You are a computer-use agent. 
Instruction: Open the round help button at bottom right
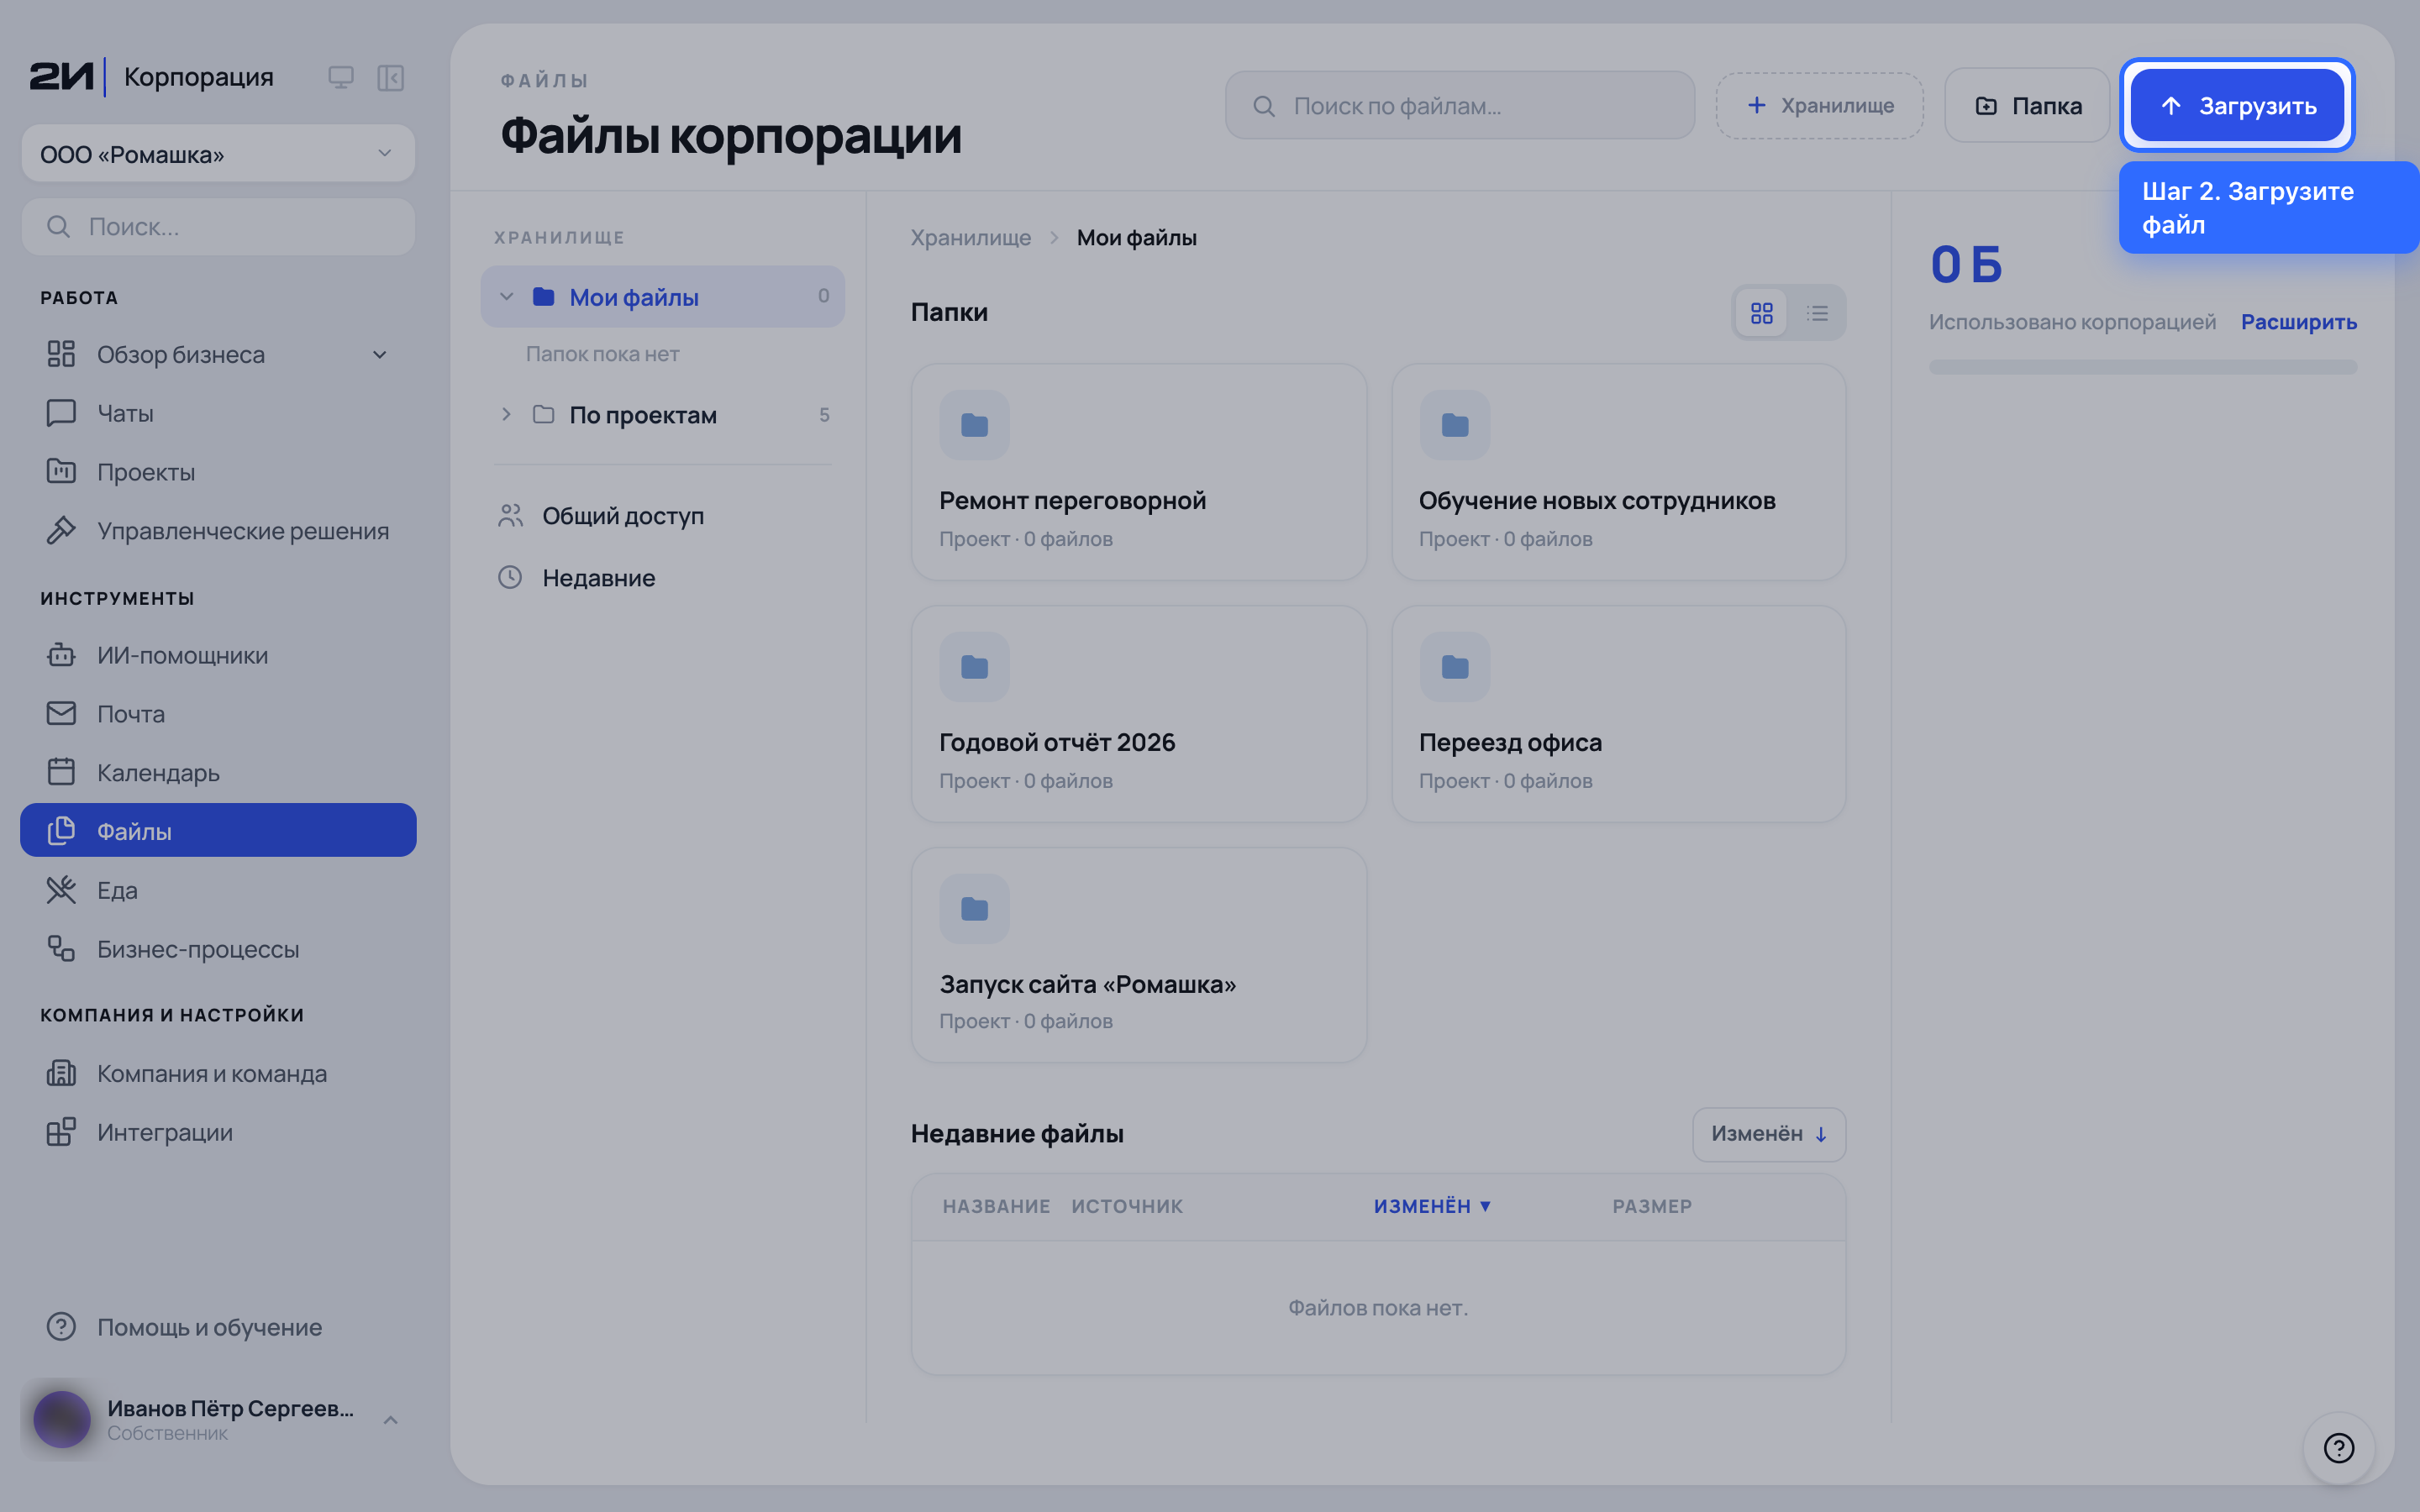(2338, 1448)
